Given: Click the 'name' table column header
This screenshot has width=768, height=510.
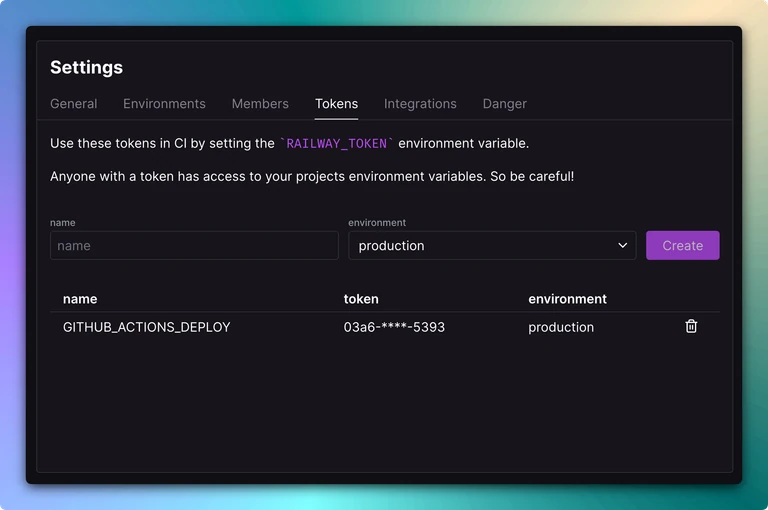Looking at the screenshot, I should pos(80,299).
